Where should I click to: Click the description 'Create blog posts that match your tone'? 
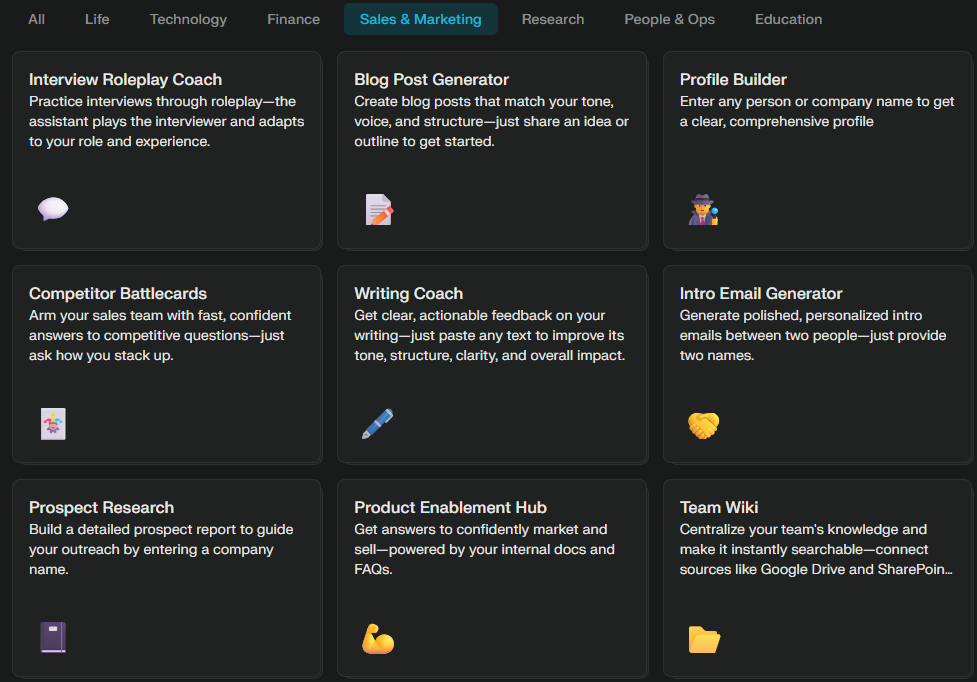click(x=492, y=121)
